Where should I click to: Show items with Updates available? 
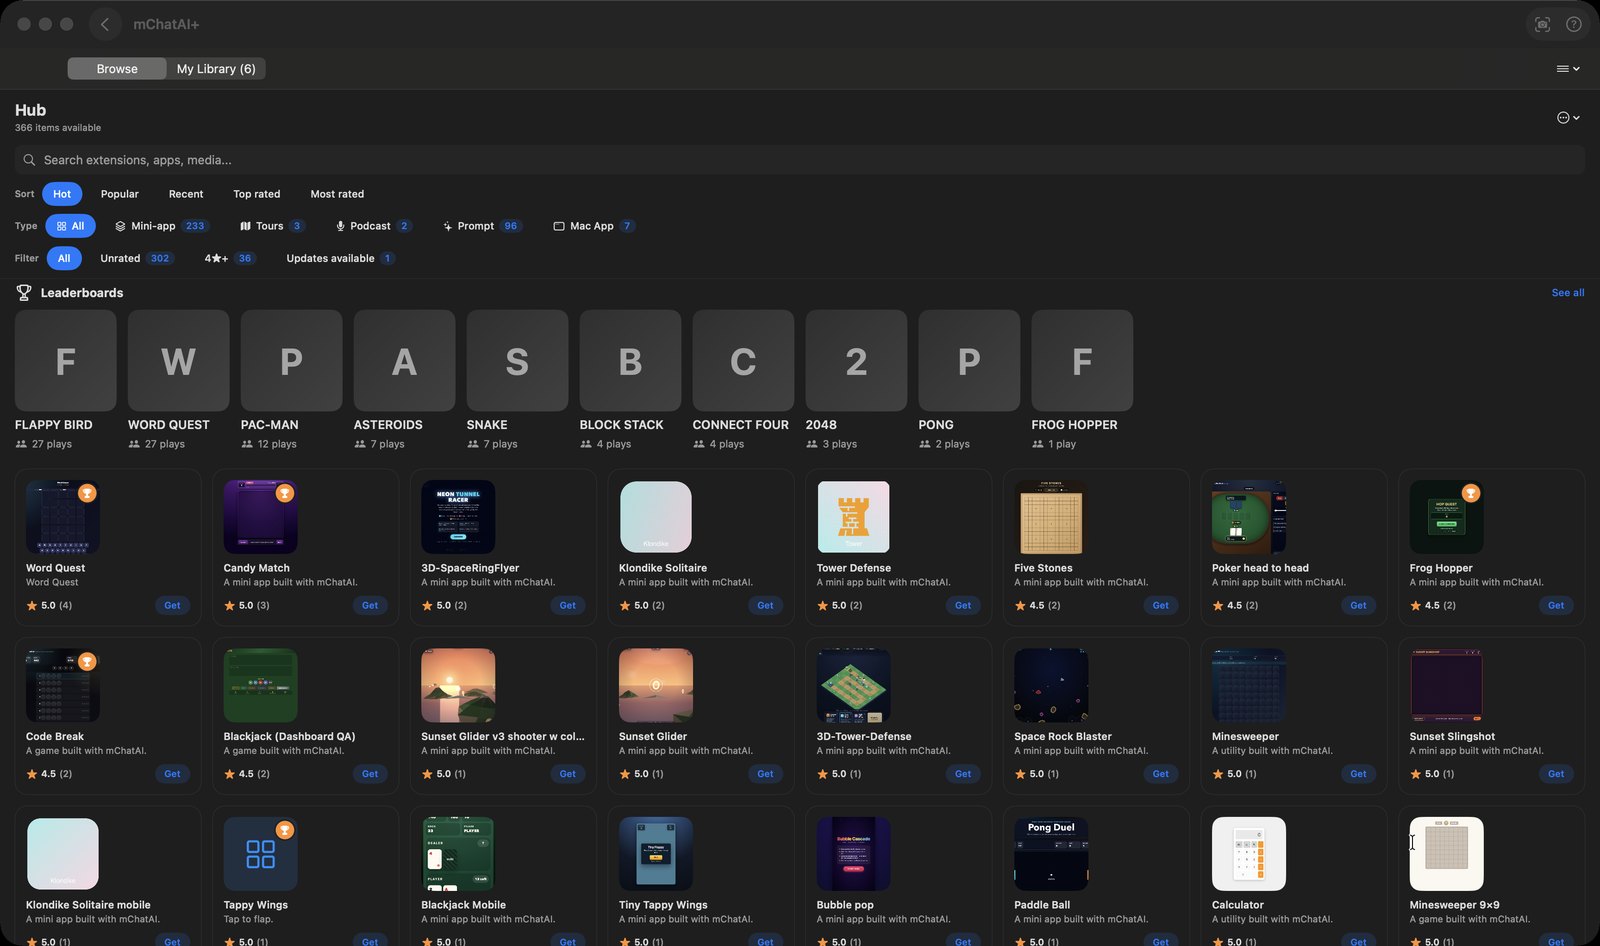pos(340,258)
